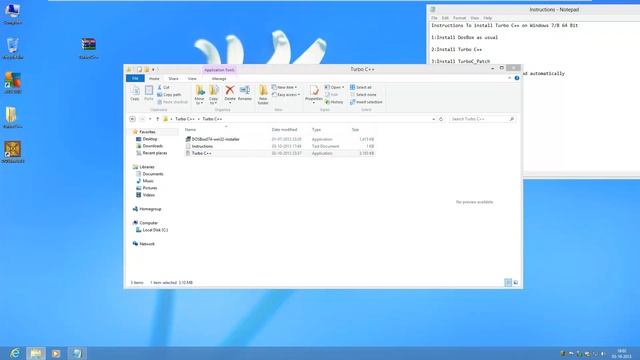Switch to the Explorer View ribbon tab

point(192,78)
